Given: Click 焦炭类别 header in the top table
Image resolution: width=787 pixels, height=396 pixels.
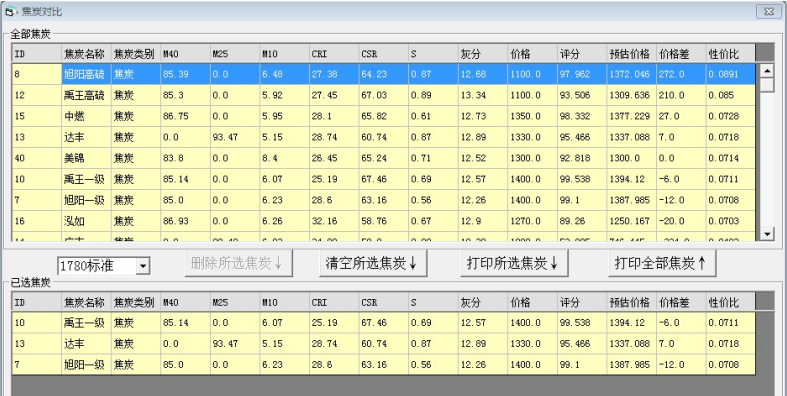Looking at the screenshot, I should tap(136, 54).
